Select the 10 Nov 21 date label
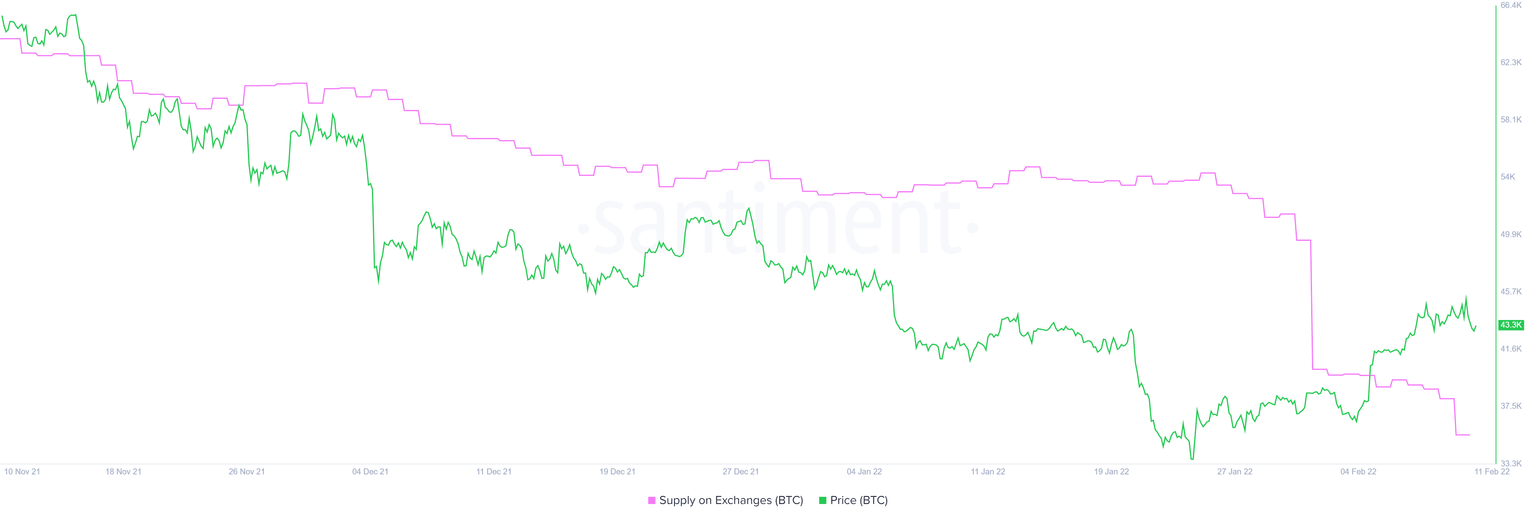 click(x=23, y=471)
